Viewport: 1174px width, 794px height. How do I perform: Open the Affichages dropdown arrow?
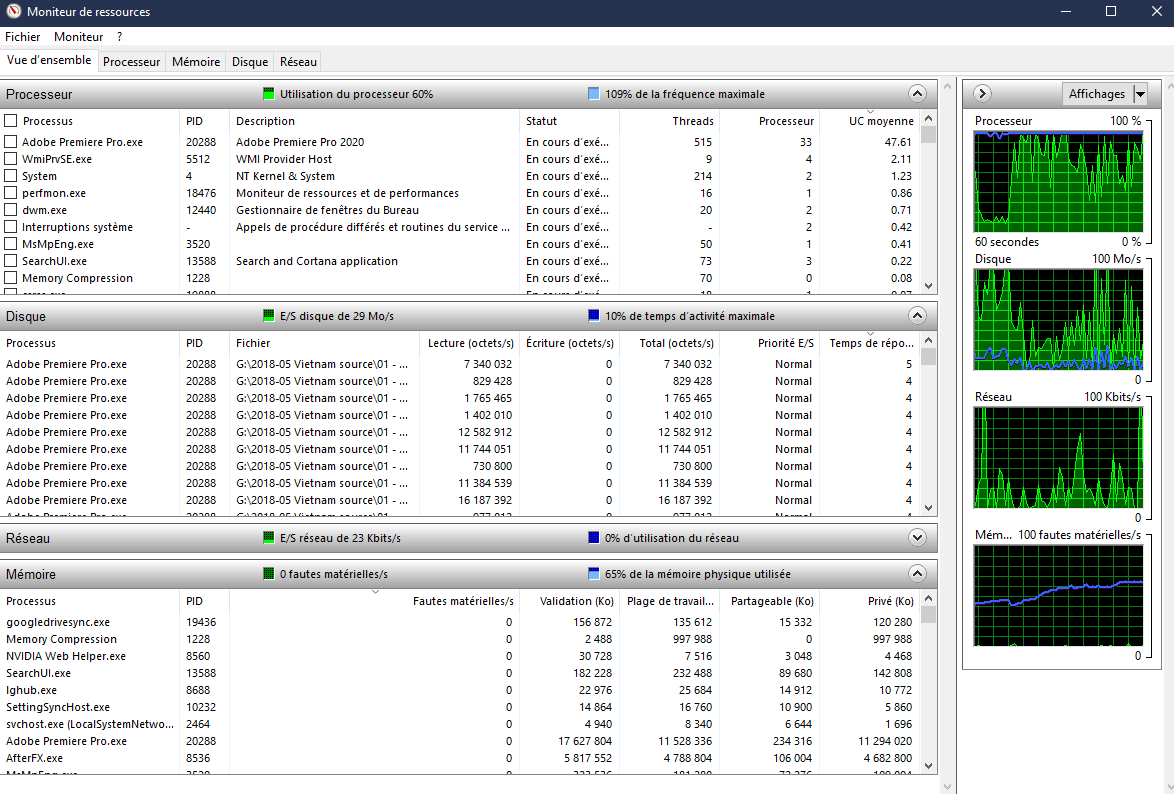[x=1140, y=94]
